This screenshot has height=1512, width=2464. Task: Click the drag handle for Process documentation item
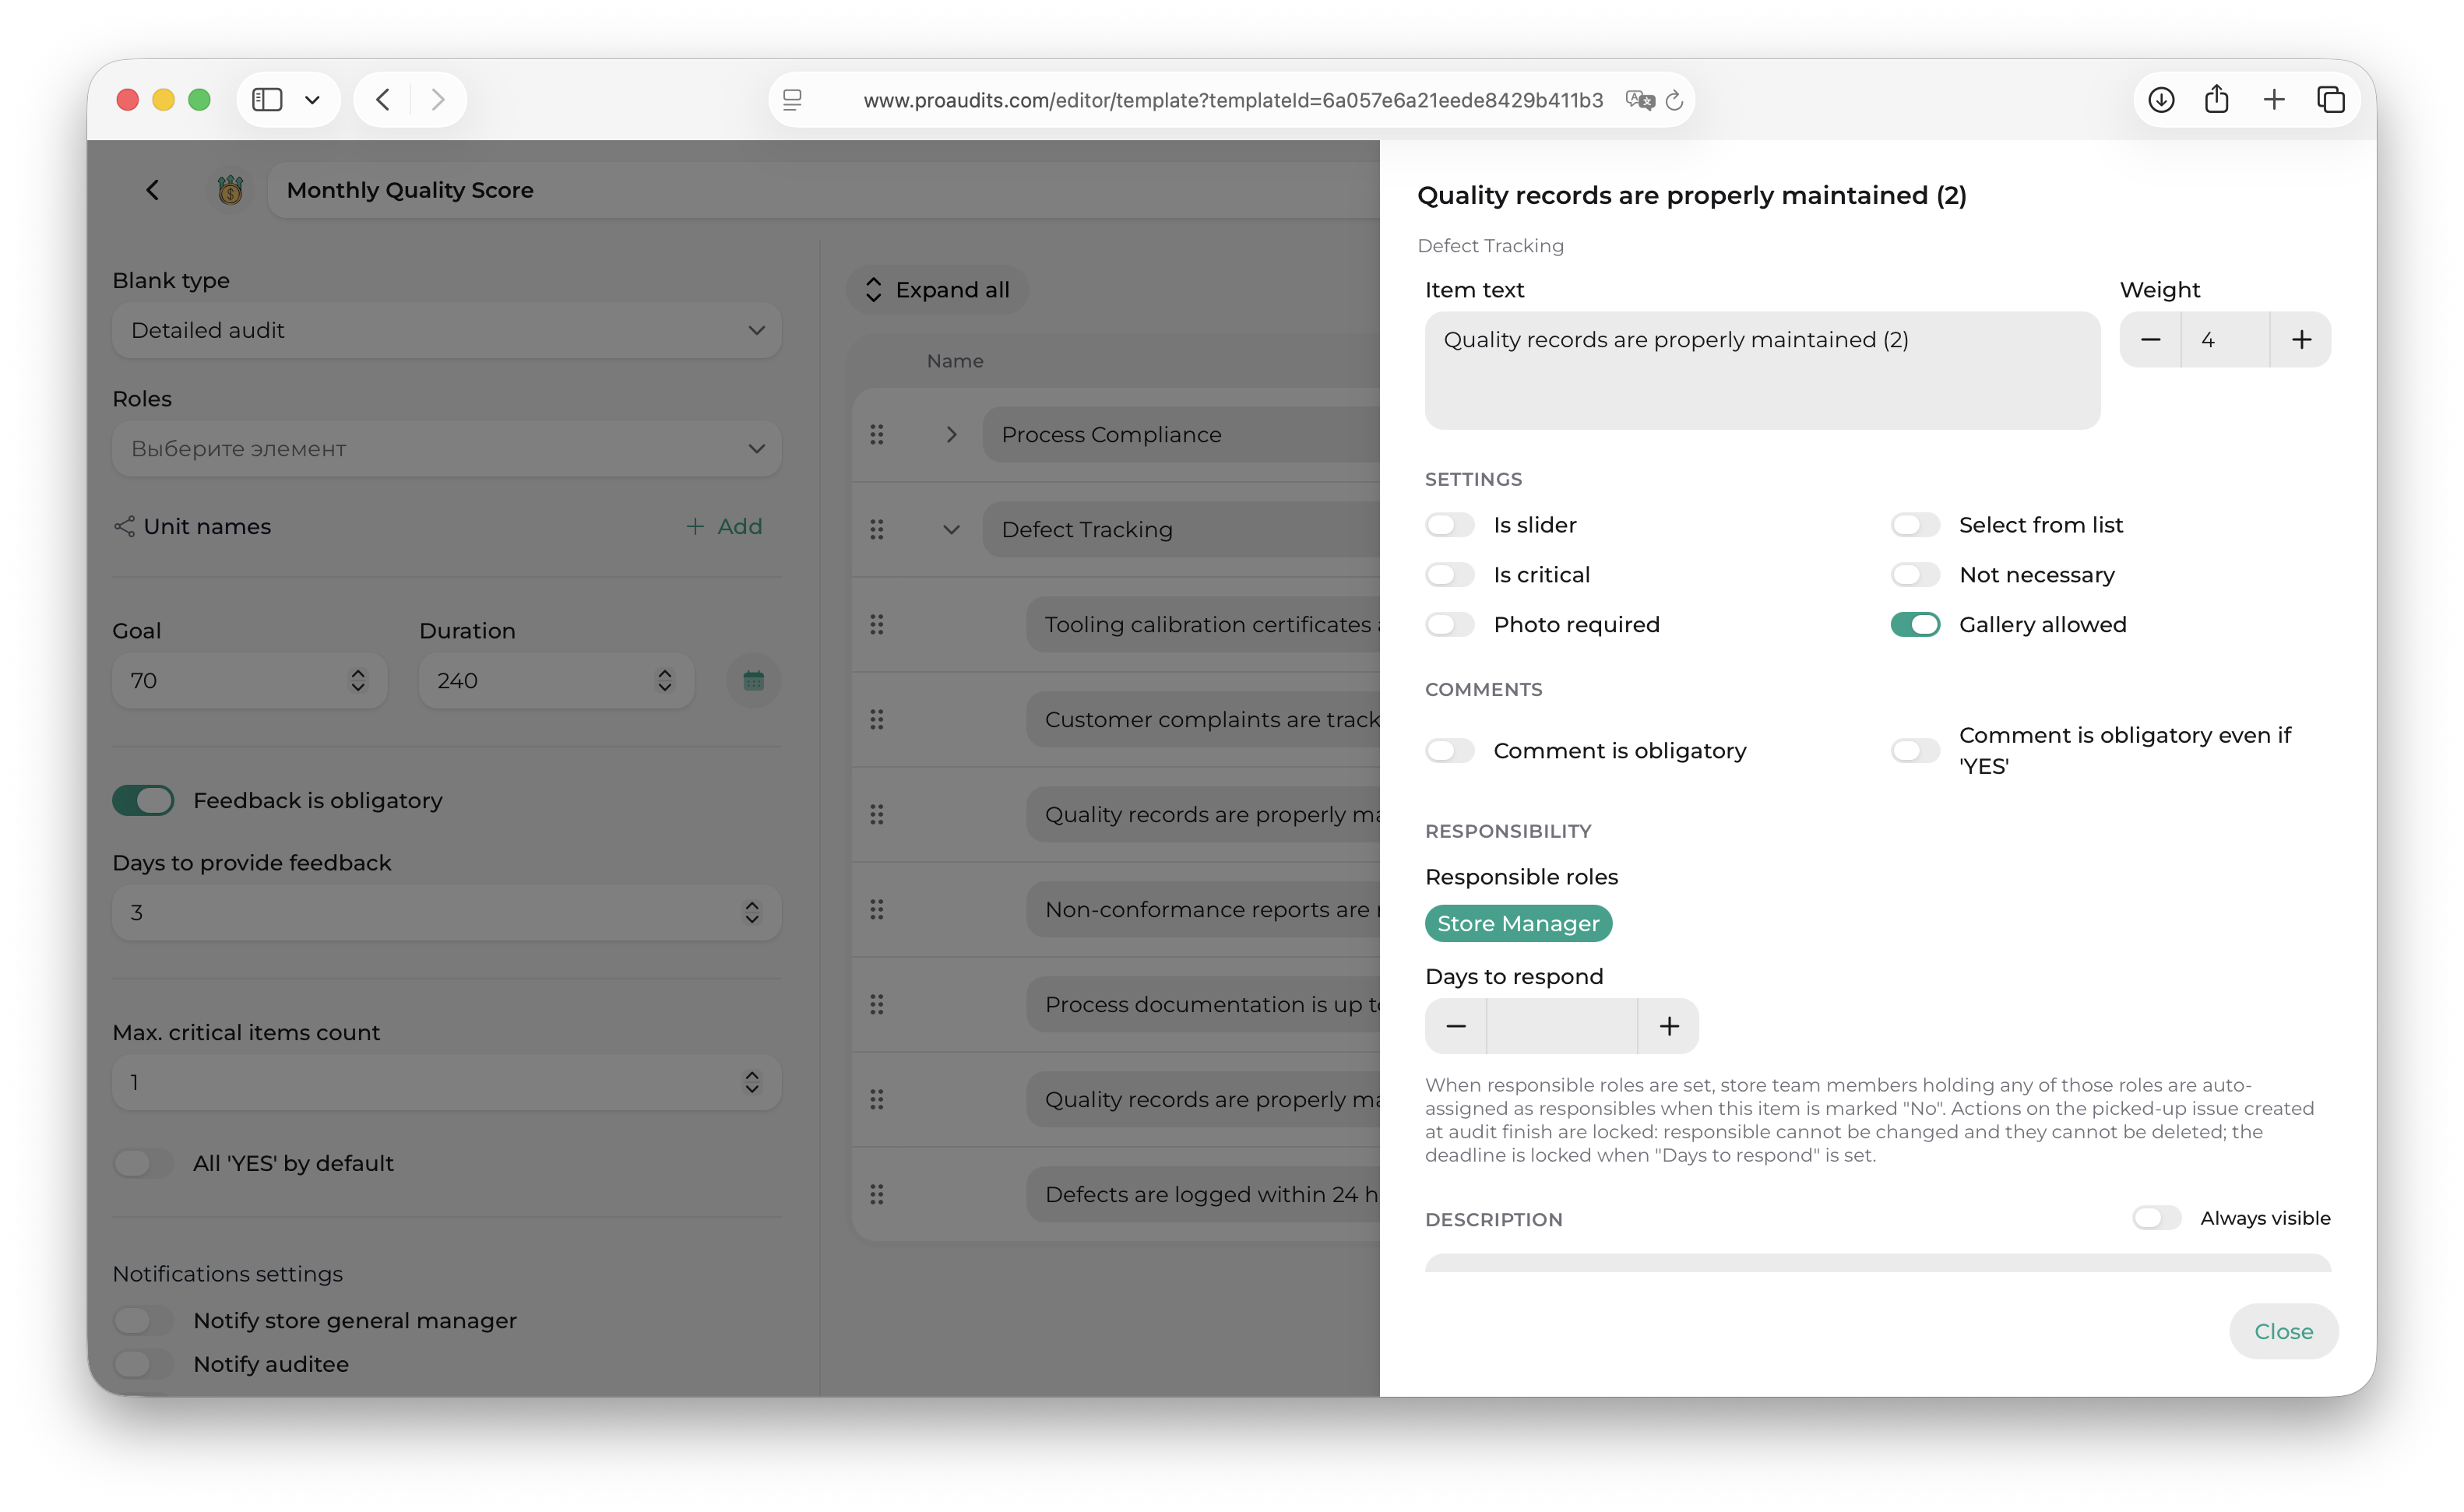click(877, 1004)
